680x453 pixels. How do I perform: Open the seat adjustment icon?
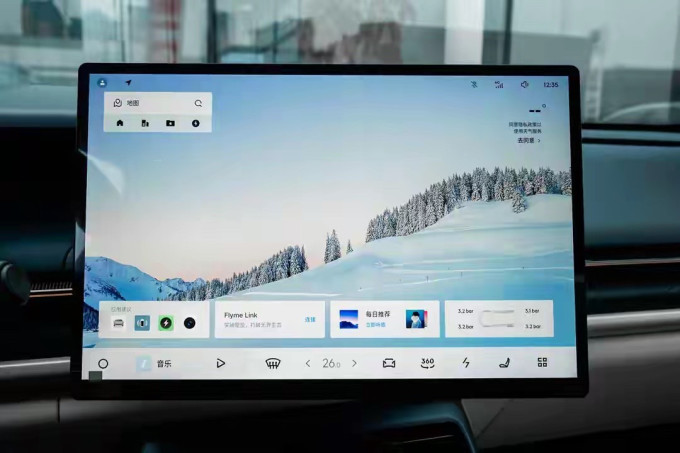[x=504, y=363]
